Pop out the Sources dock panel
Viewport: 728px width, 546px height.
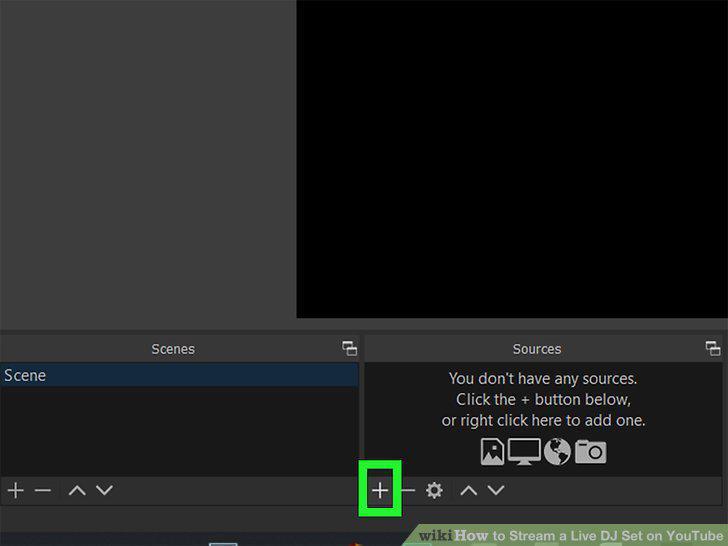click(713, 349)
